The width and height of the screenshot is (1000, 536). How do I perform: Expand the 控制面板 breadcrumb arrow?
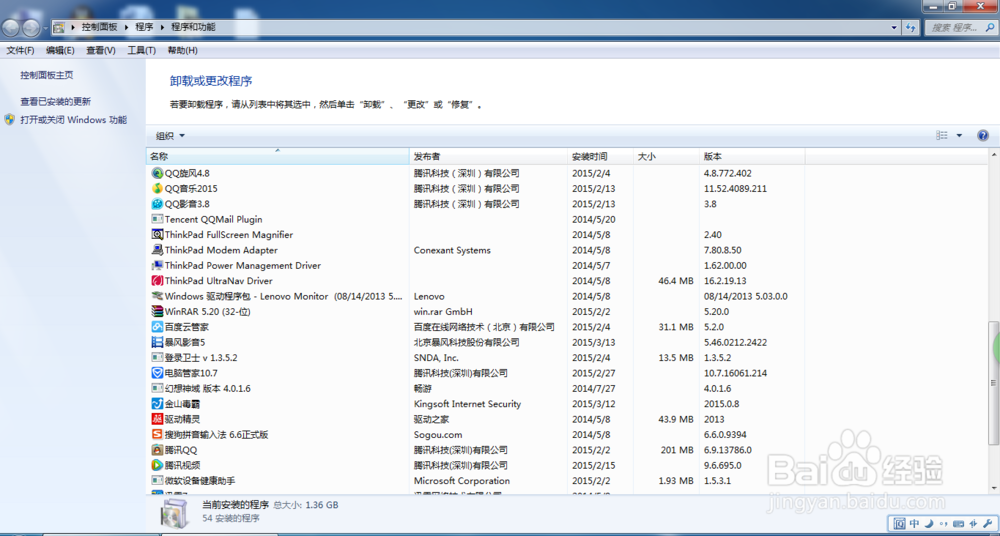click(126, 27)
